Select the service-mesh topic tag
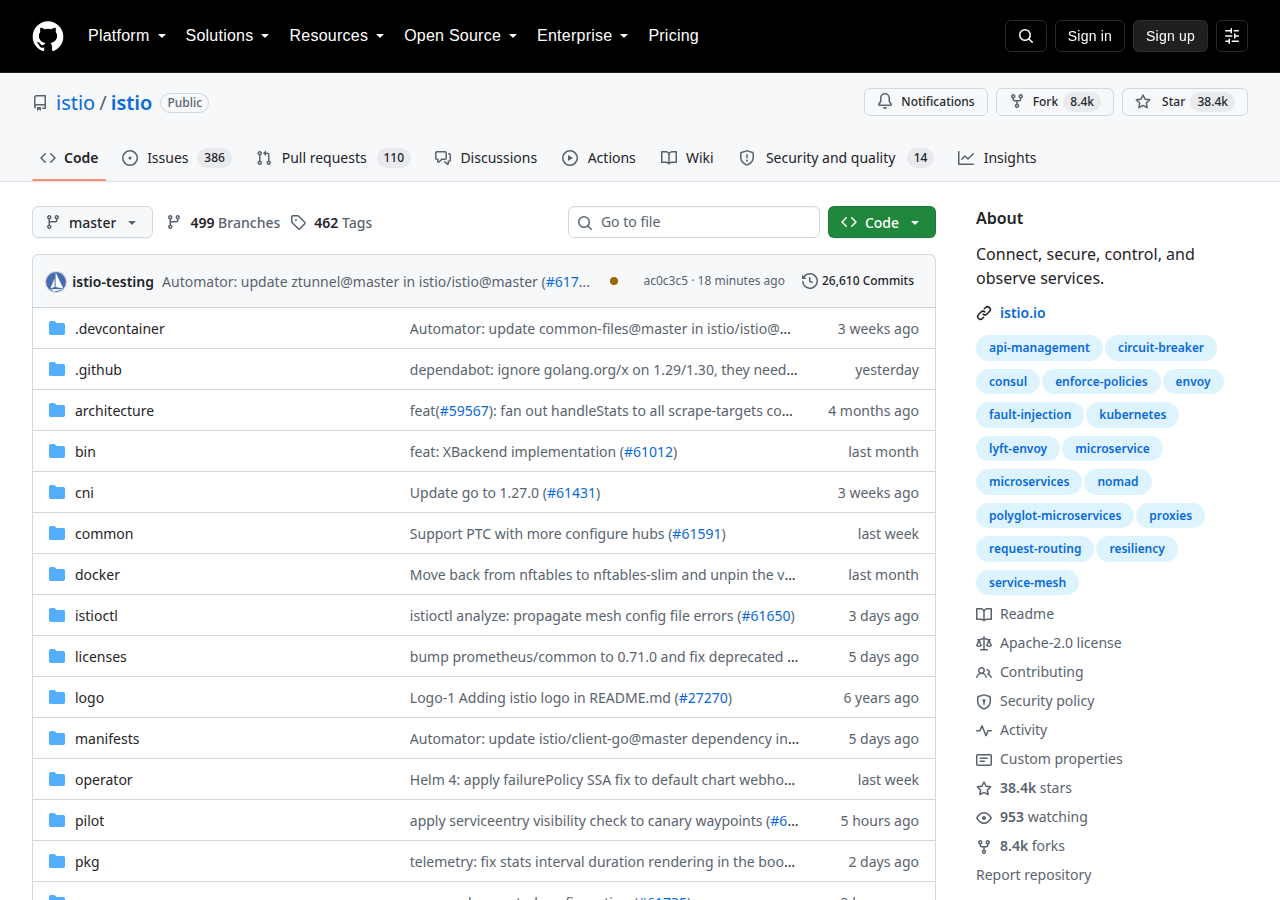Screen dimensions: 1280x900 click(x=1027, y=582)
